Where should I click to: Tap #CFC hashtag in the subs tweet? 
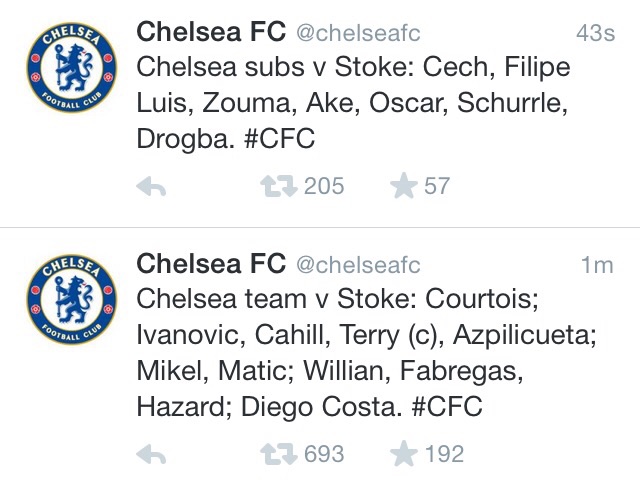click(x=280, y=138)
